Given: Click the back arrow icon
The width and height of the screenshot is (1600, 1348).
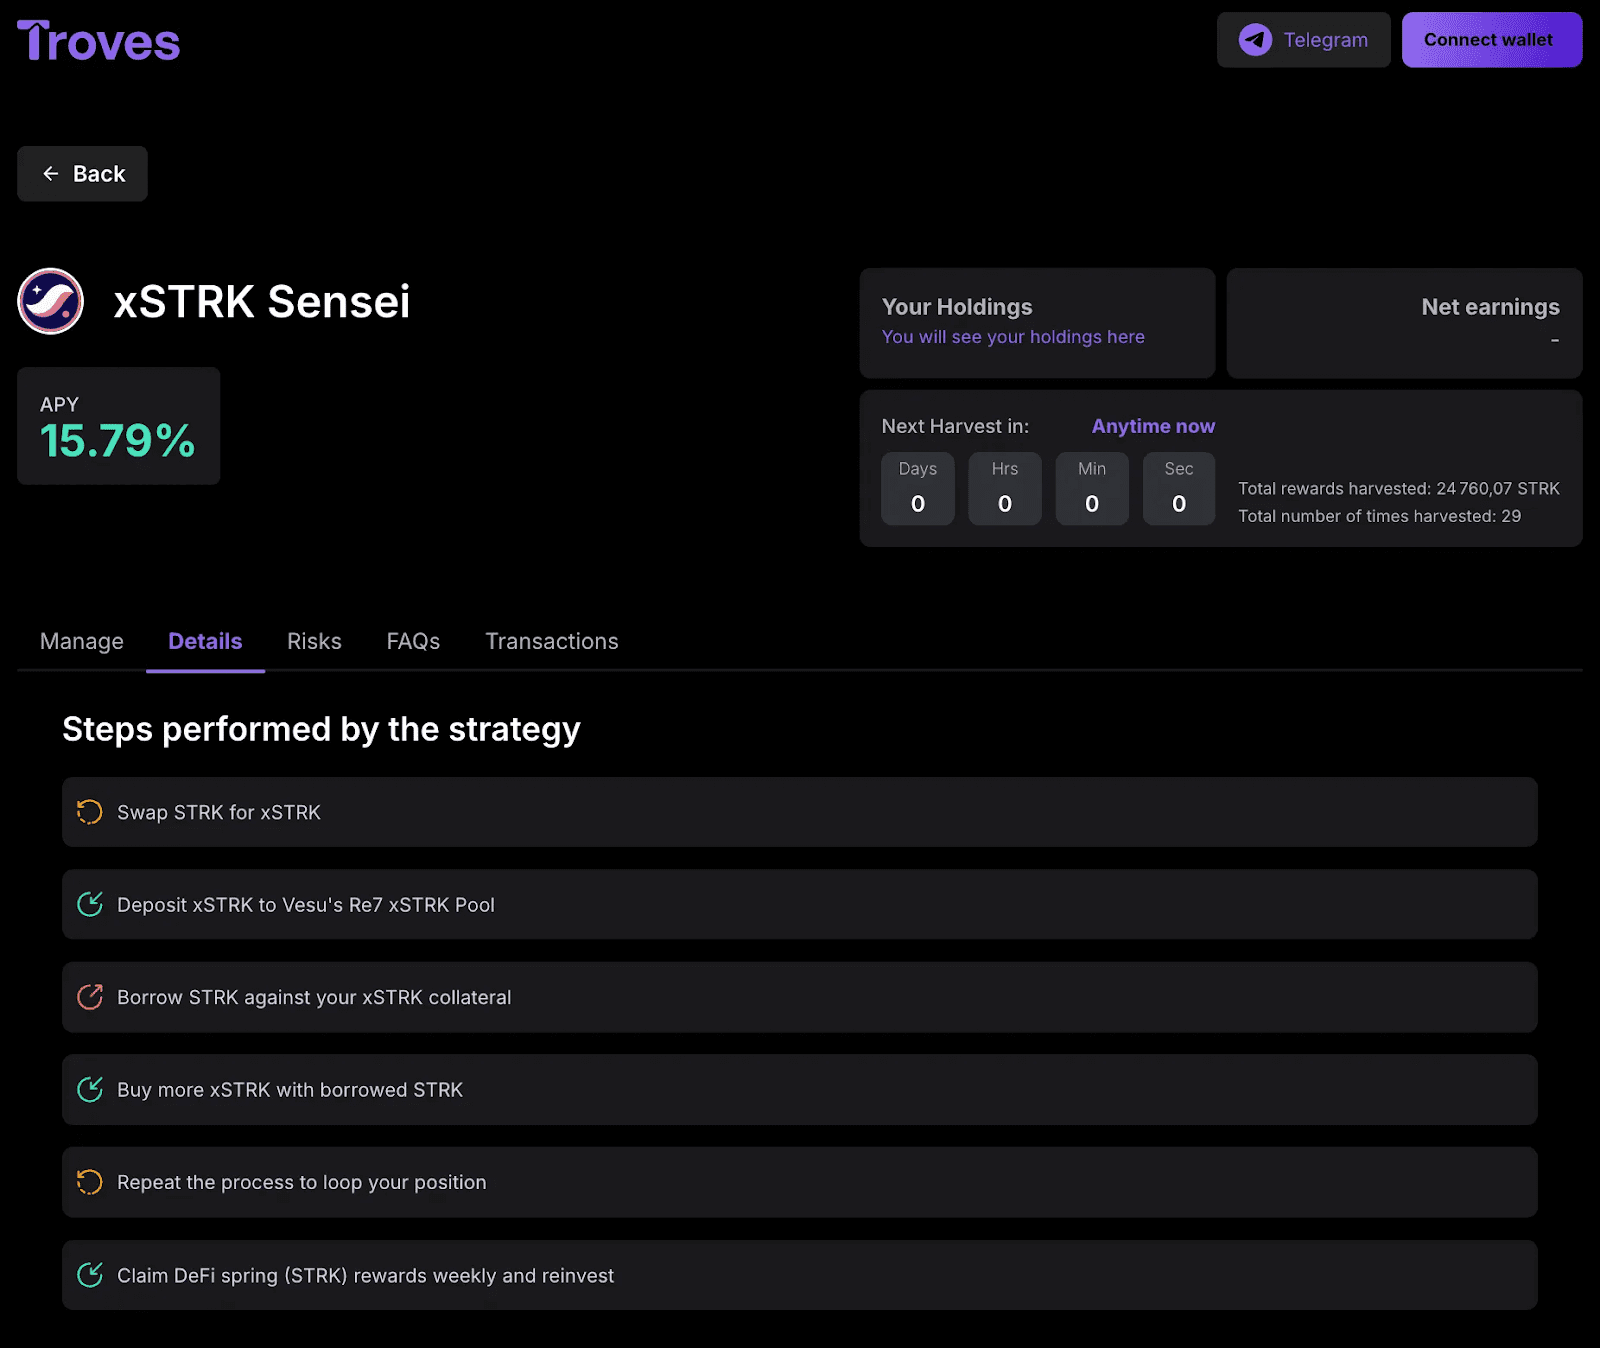Looking at the screenshot, I should [x=50, y=173].
